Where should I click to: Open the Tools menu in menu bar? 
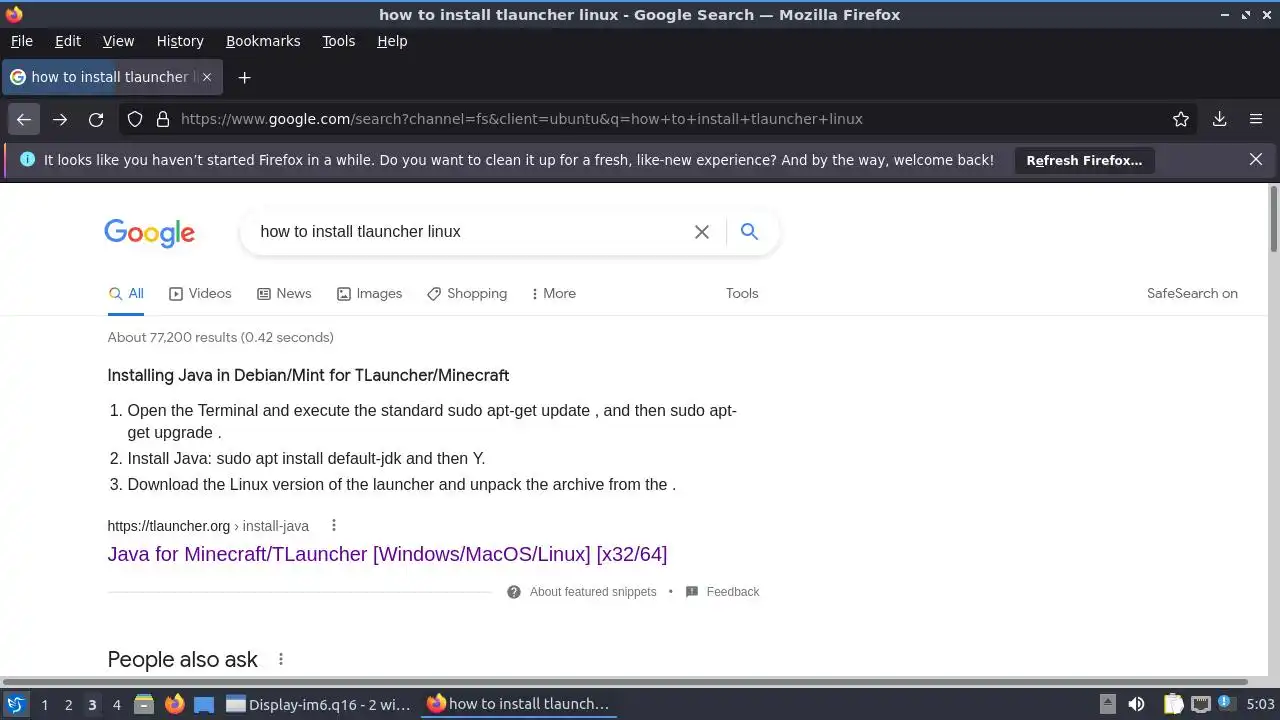tap(339, 41)
